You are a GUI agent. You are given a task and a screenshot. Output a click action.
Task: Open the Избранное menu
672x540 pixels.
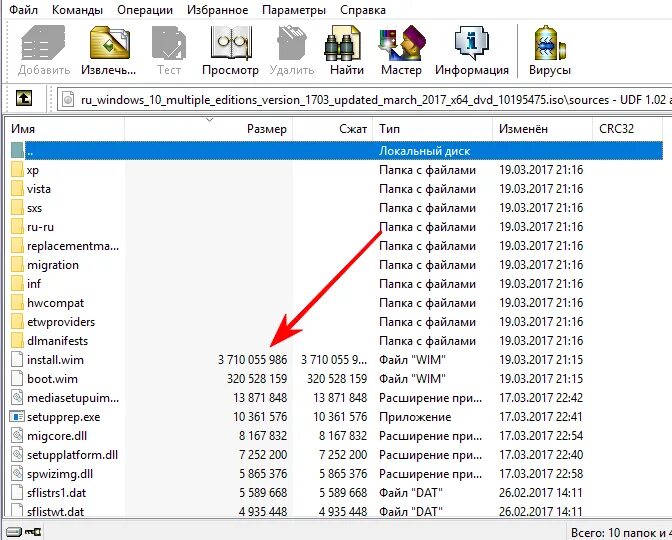217,10
